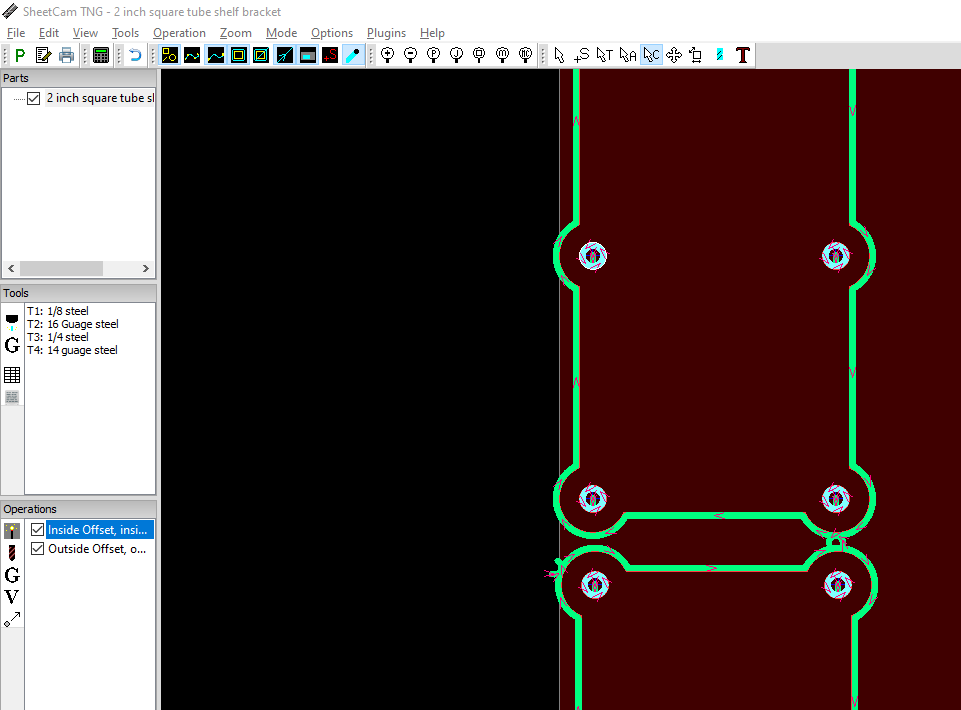The image size is (961, 710).
Task: Click the zoom to job (J) magnifier
Action: [457, 55]
